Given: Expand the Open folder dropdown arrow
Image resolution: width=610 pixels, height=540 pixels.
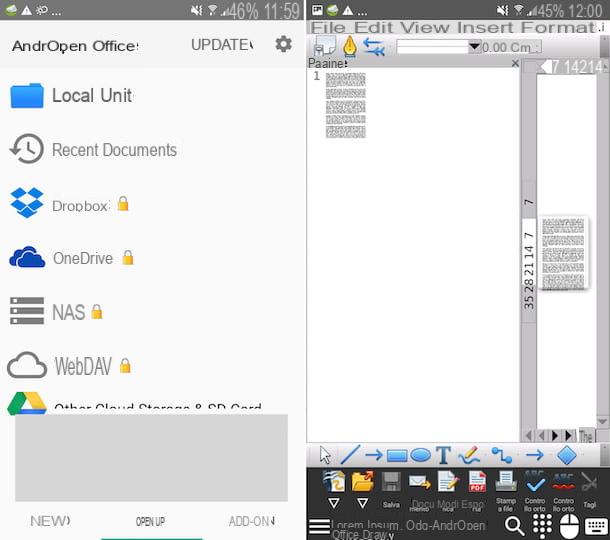Looking at the screenshot, I should [362, 503].
